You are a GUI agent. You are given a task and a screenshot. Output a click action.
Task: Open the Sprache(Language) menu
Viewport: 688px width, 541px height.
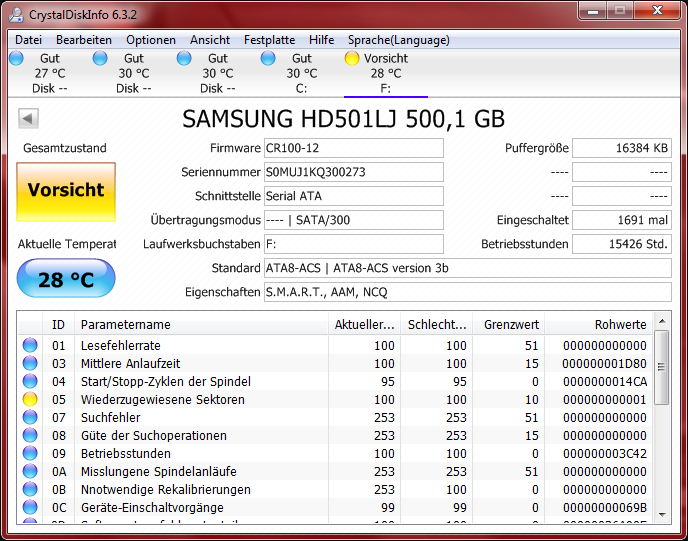click(x=398, y=40)
